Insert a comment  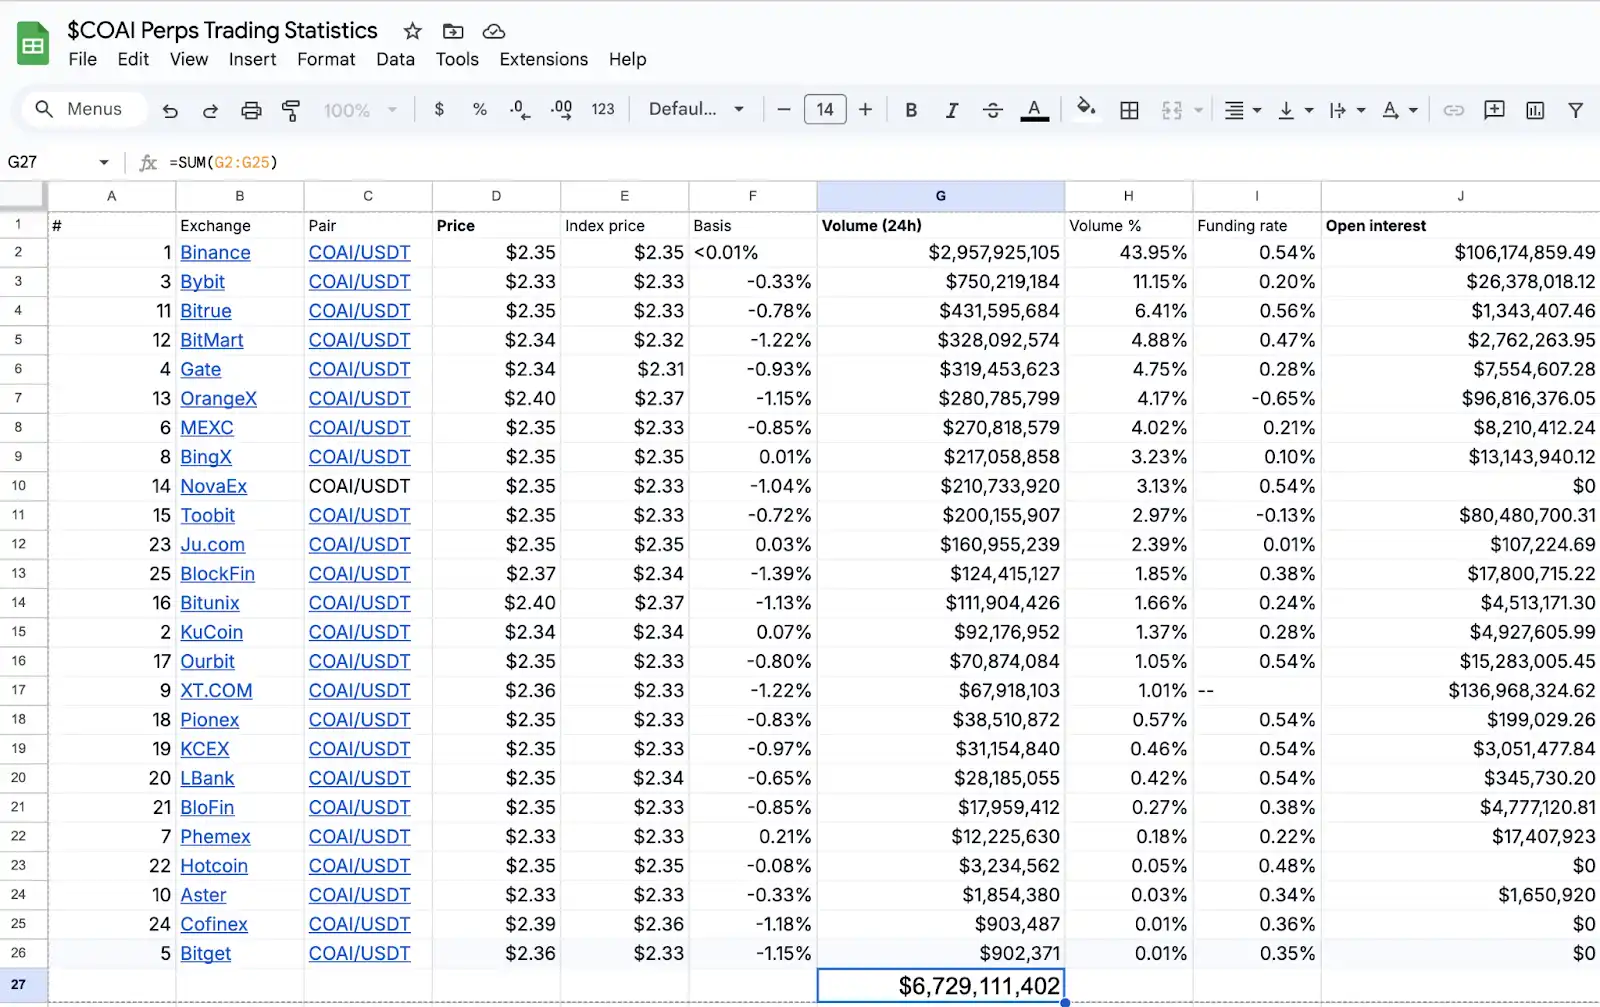(x=1494, y=110)
